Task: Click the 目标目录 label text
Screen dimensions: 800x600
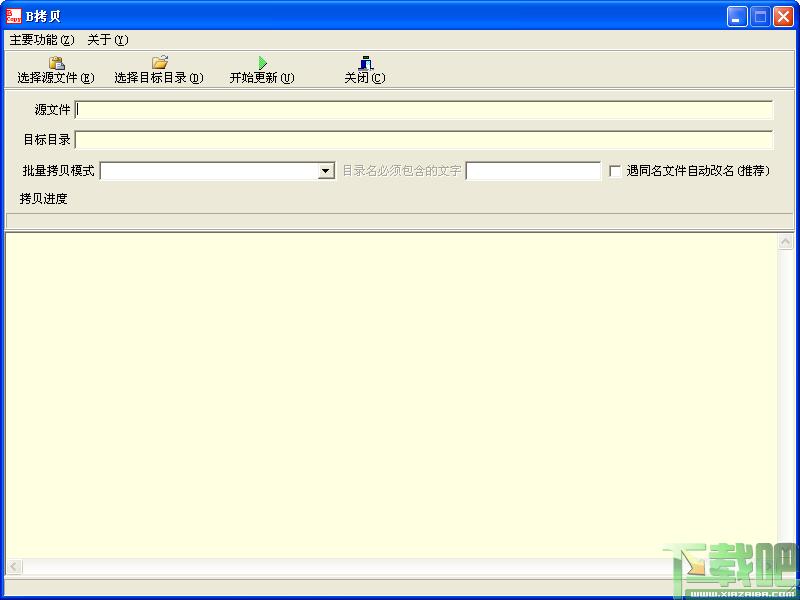Action: pos(47,139)
